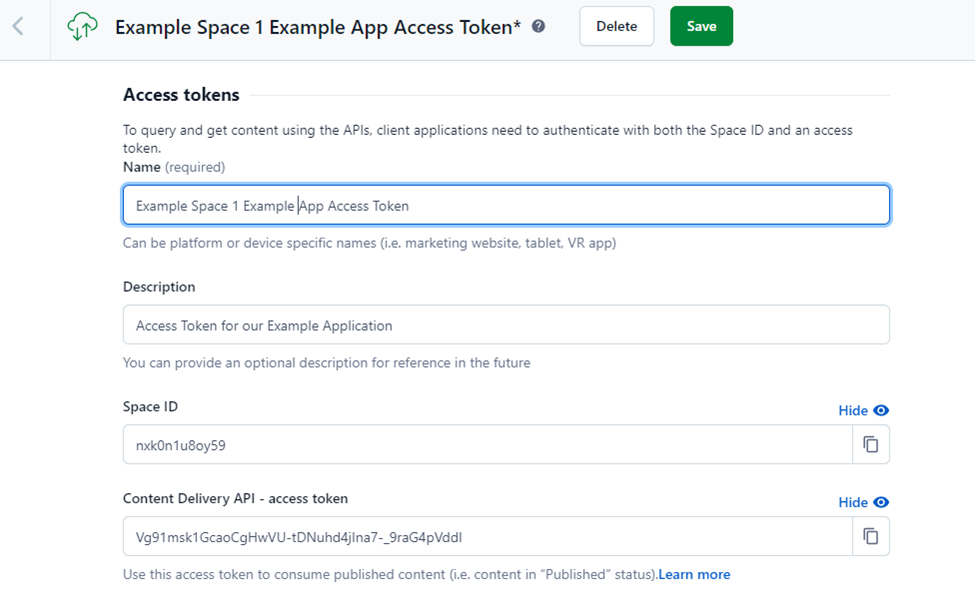Click the eye icon beside Space ID

881,411
